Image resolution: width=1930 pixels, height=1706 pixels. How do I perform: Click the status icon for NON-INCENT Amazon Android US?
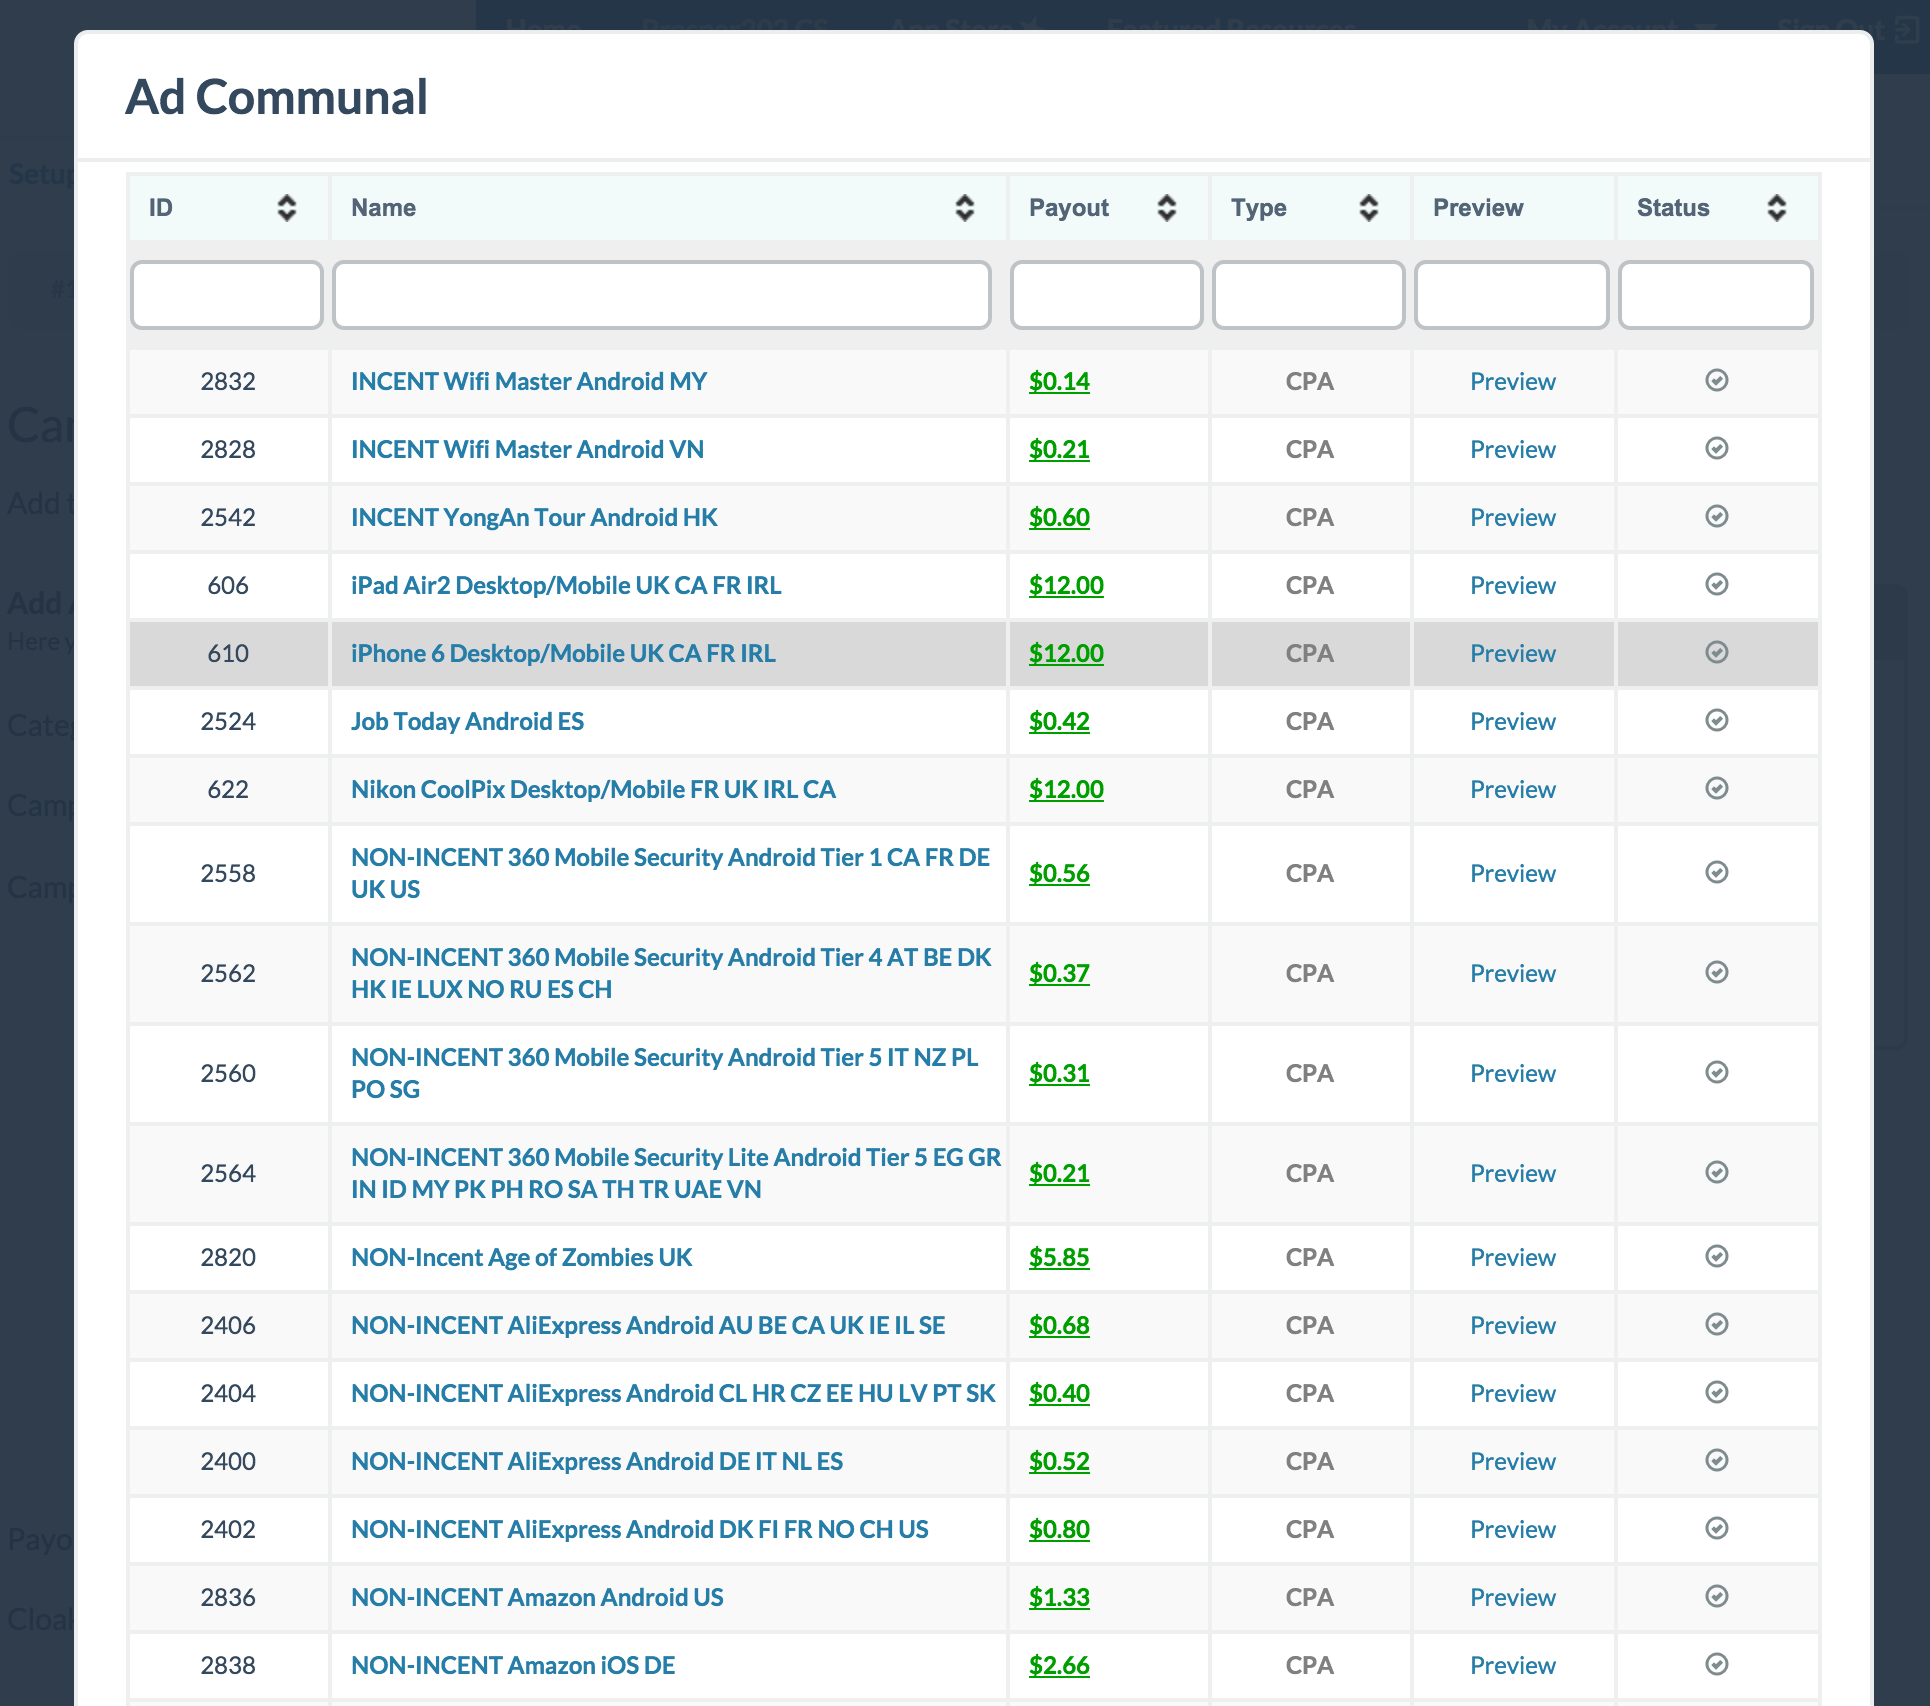(1716, 1597)
